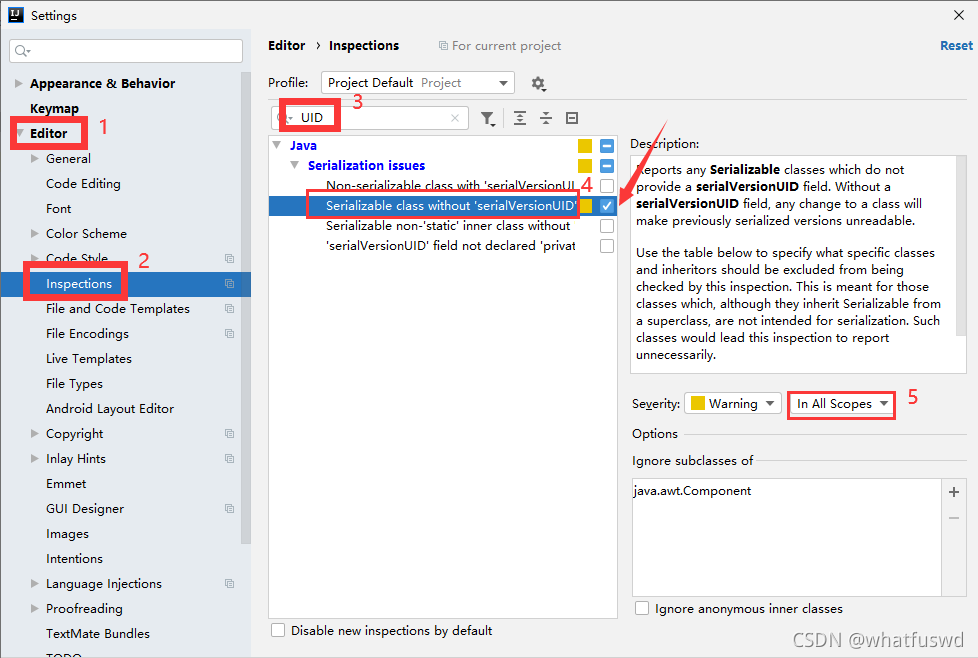Select java.awt.Component in ignore list

click(692, 491)
